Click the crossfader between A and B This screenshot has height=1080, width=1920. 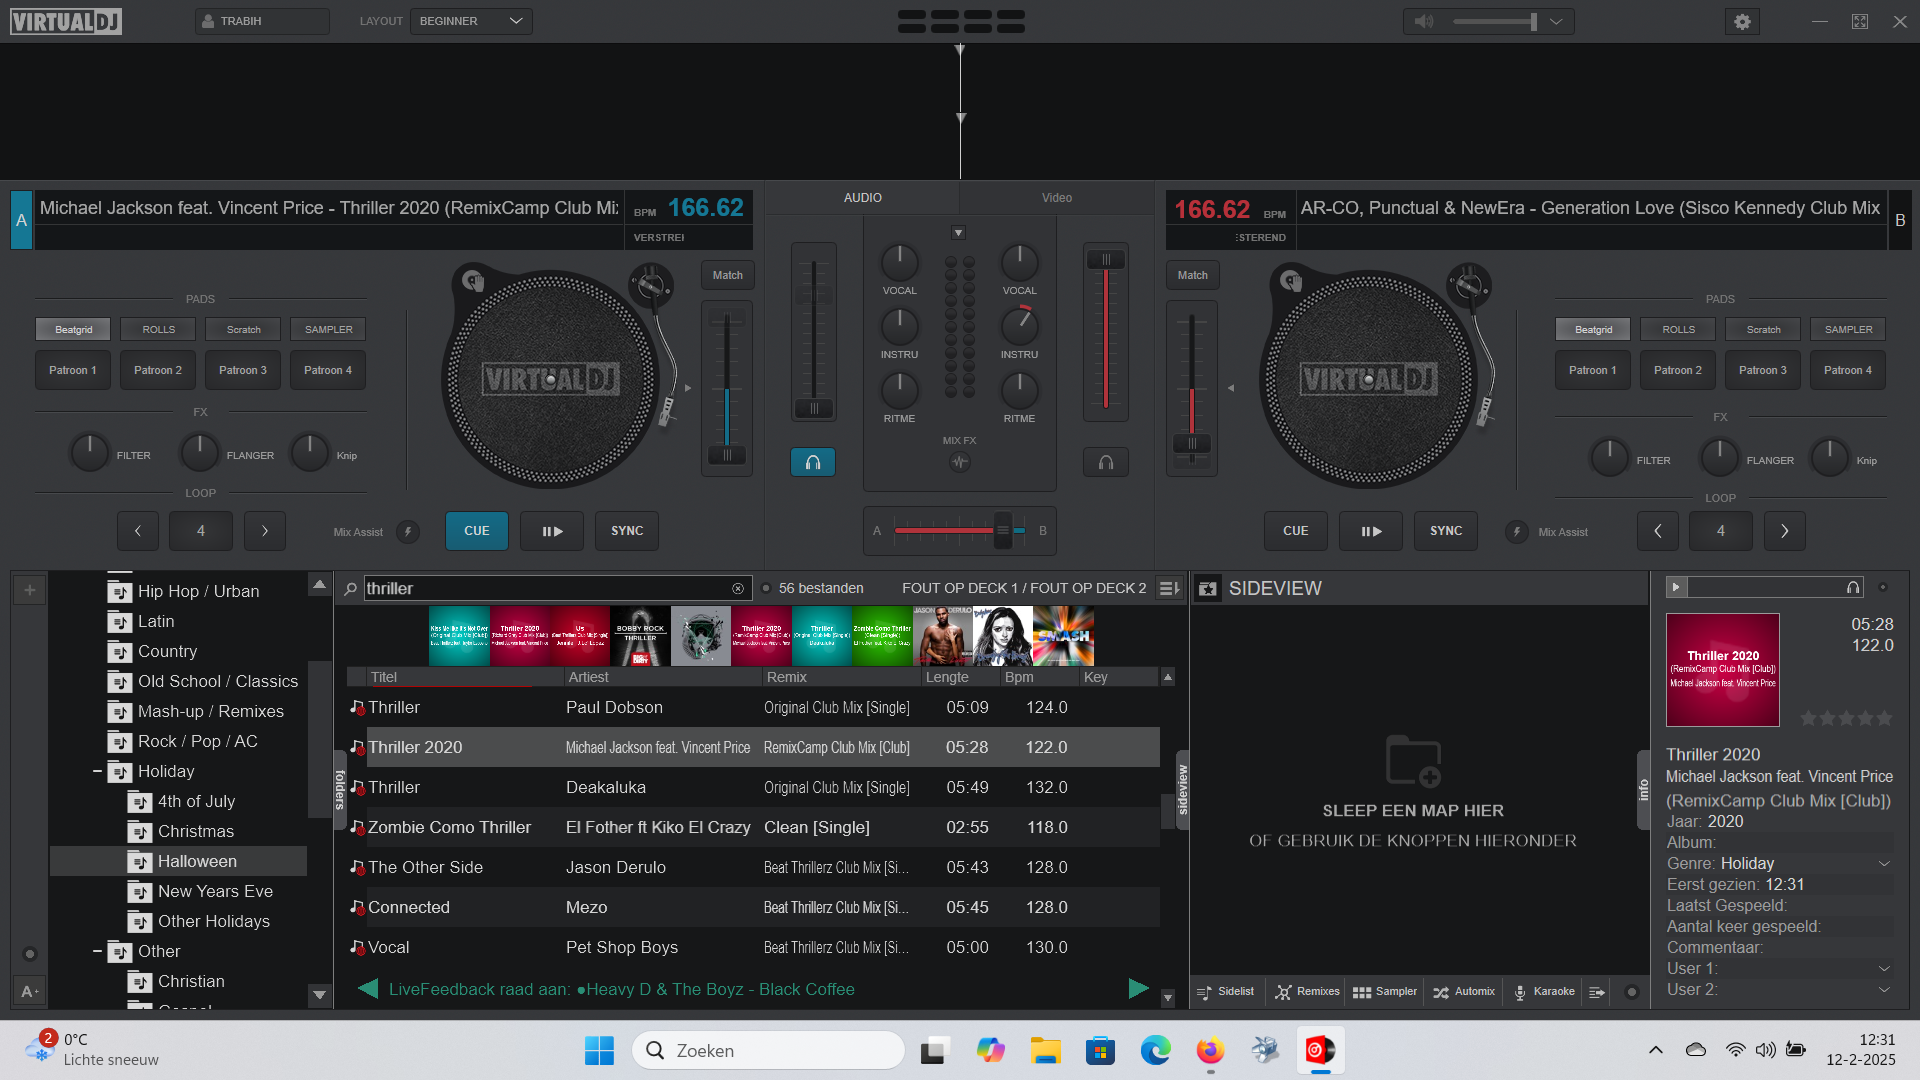click(x=959, y=530)
